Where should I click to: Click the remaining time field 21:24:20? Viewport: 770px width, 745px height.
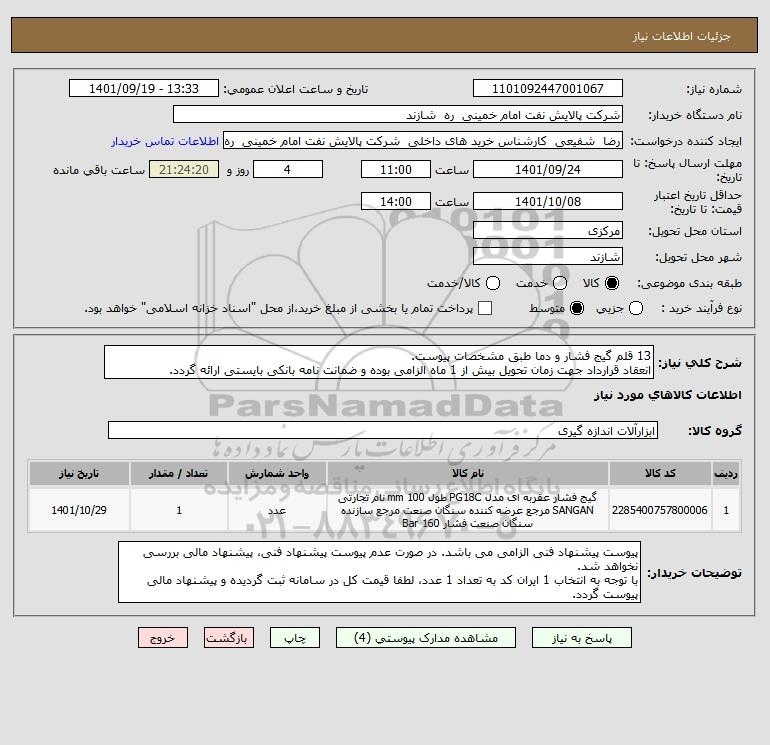184,169
